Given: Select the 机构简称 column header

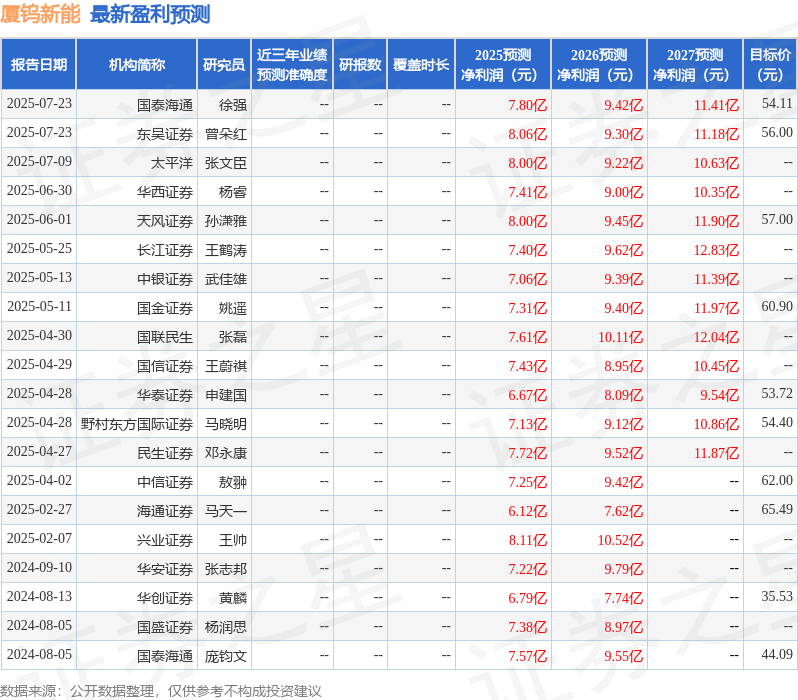Looking at the screenshot, I should pyautogui.click(x=136, y=65).
